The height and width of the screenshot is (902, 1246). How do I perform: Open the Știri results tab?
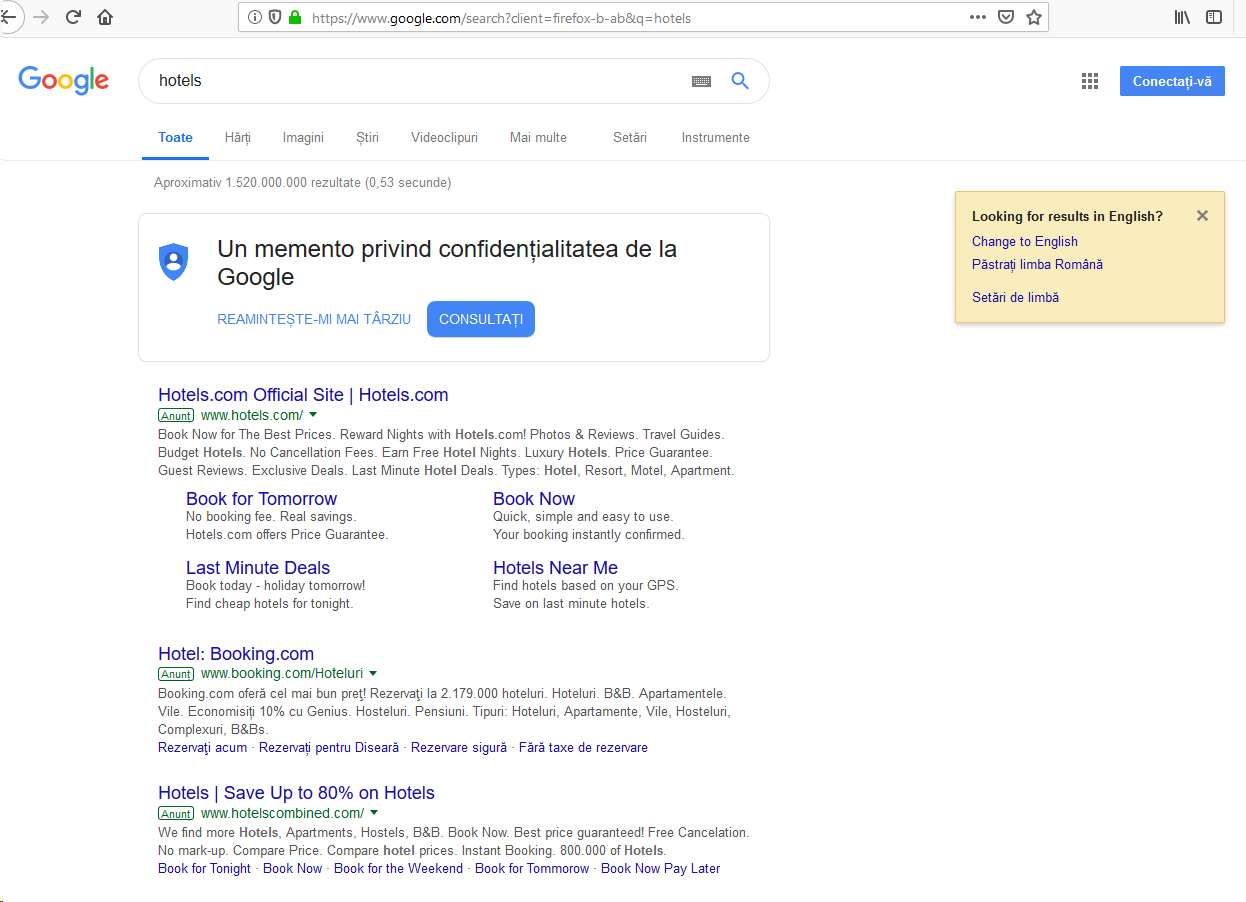tap(367, 137)
